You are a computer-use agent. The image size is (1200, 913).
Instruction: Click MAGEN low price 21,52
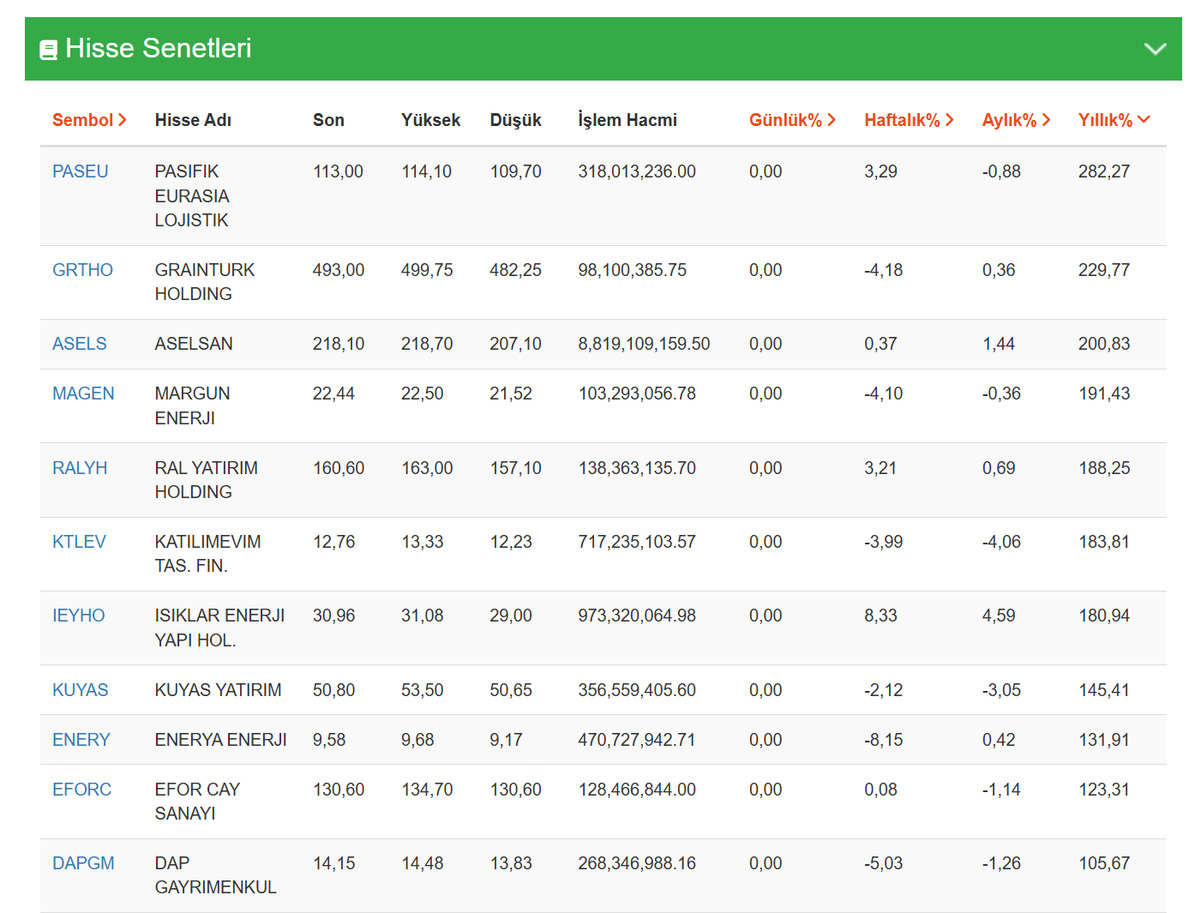pyautogui.click(x=511, y=394)
